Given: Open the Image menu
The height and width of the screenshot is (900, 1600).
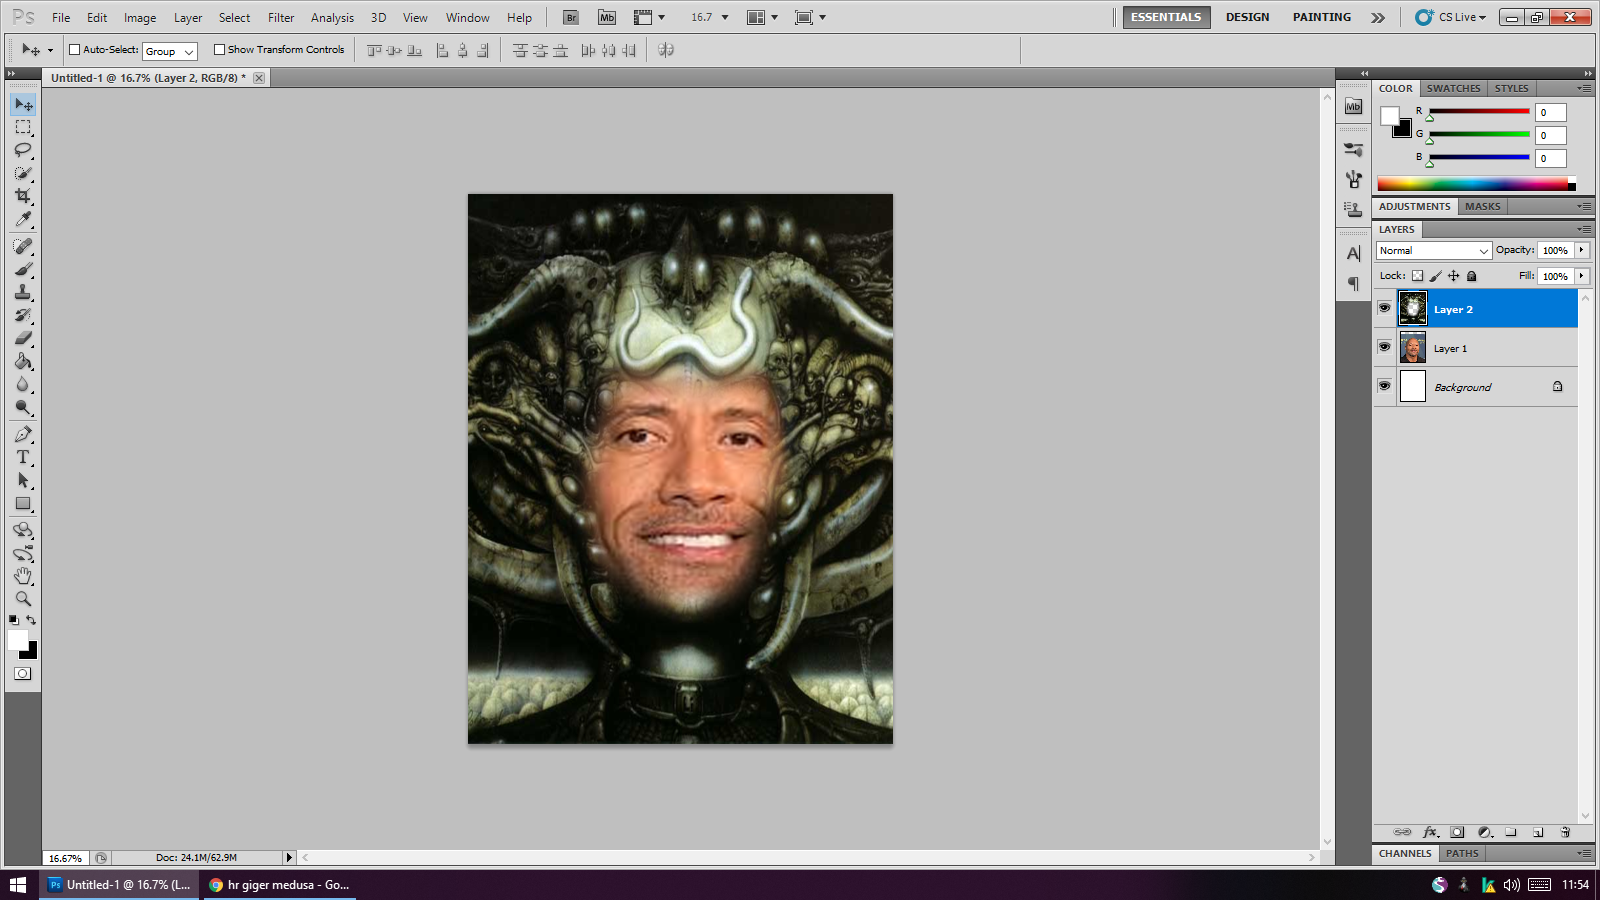Looking at the screenshot, I should click(x=140, y=17).
